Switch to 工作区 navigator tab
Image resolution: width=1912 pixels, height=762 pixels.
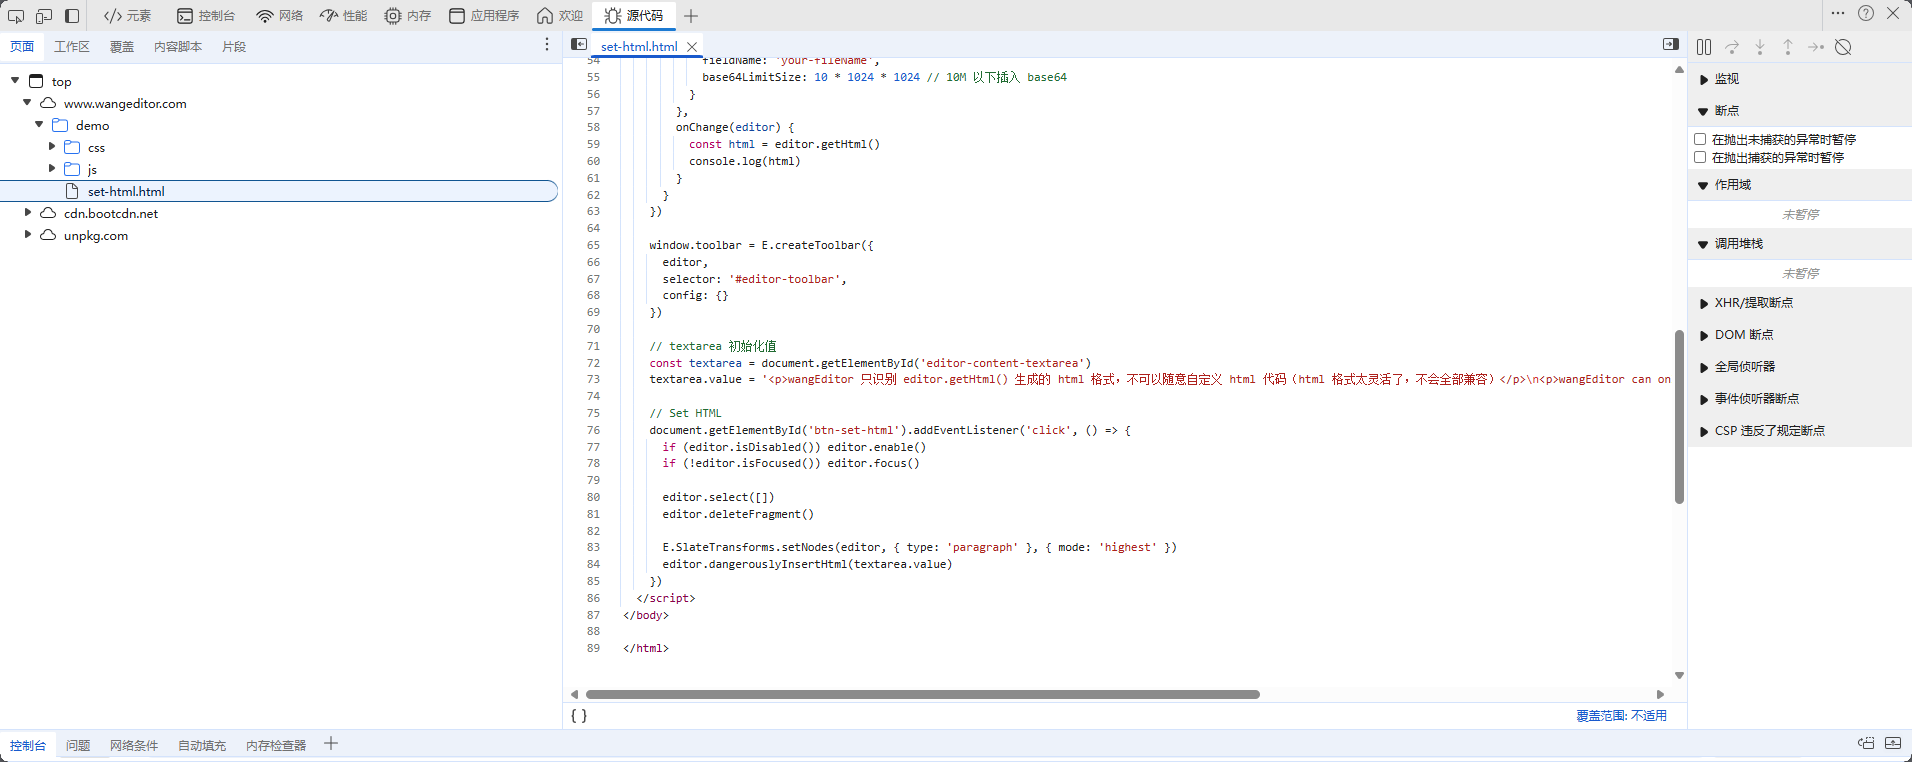pyautogui.click(x=72, y=47)
